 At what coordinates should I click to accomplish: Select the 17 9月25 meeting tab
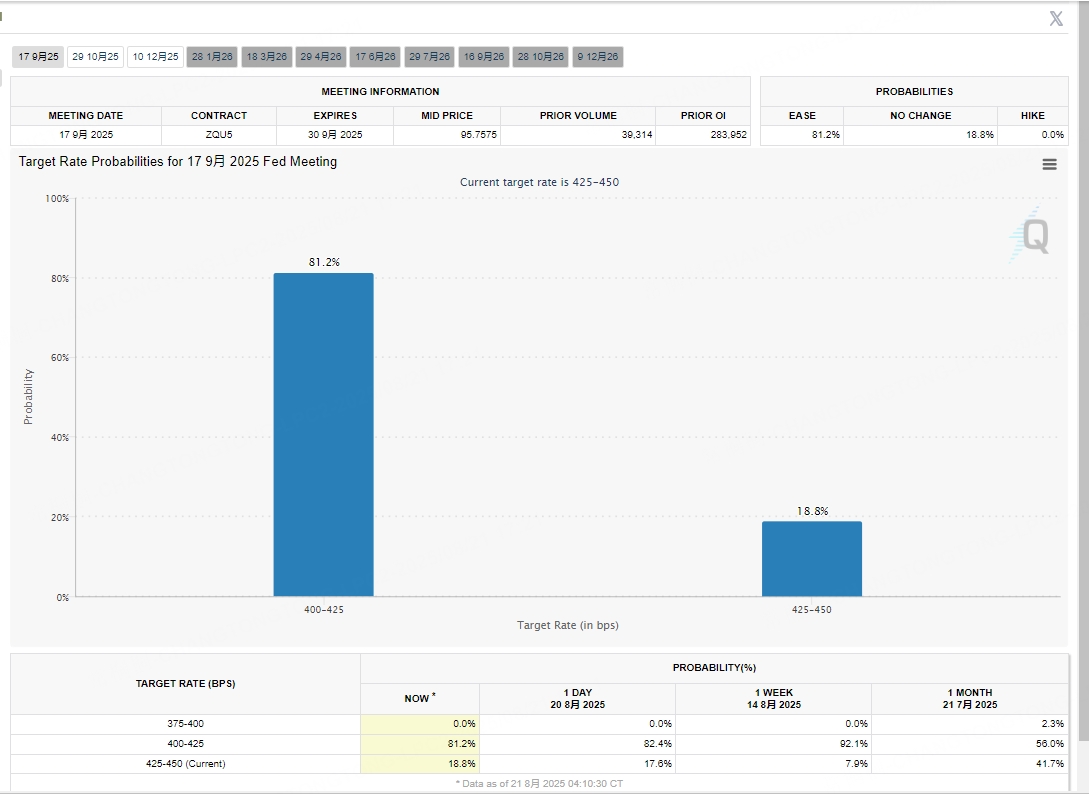(x=38, y=57)
